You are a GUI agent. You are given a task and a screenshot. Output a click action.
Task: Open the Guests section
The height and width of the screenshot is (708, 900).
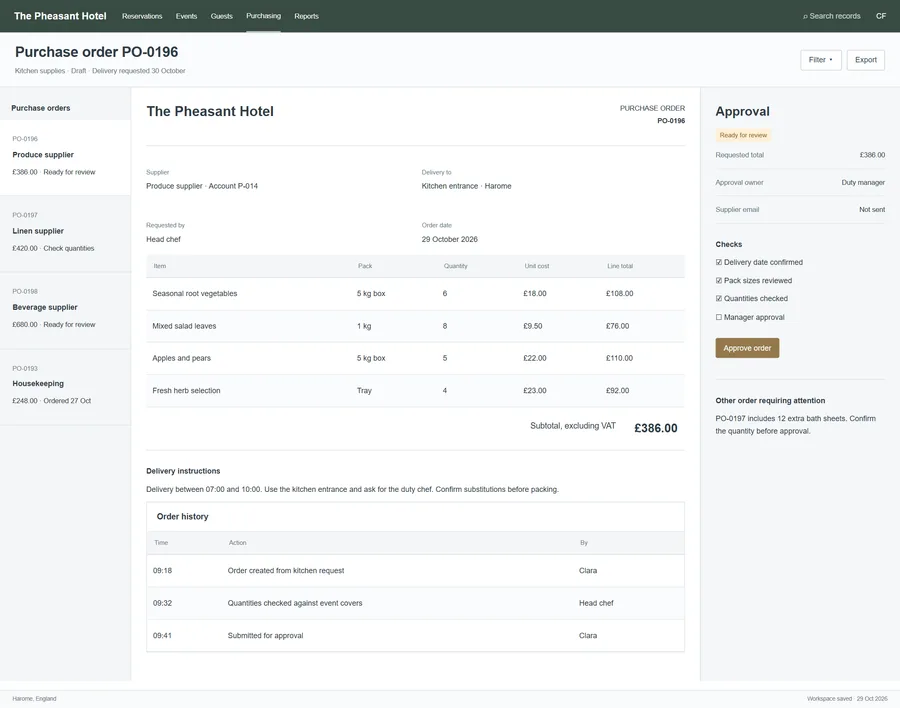pos(222,16)
